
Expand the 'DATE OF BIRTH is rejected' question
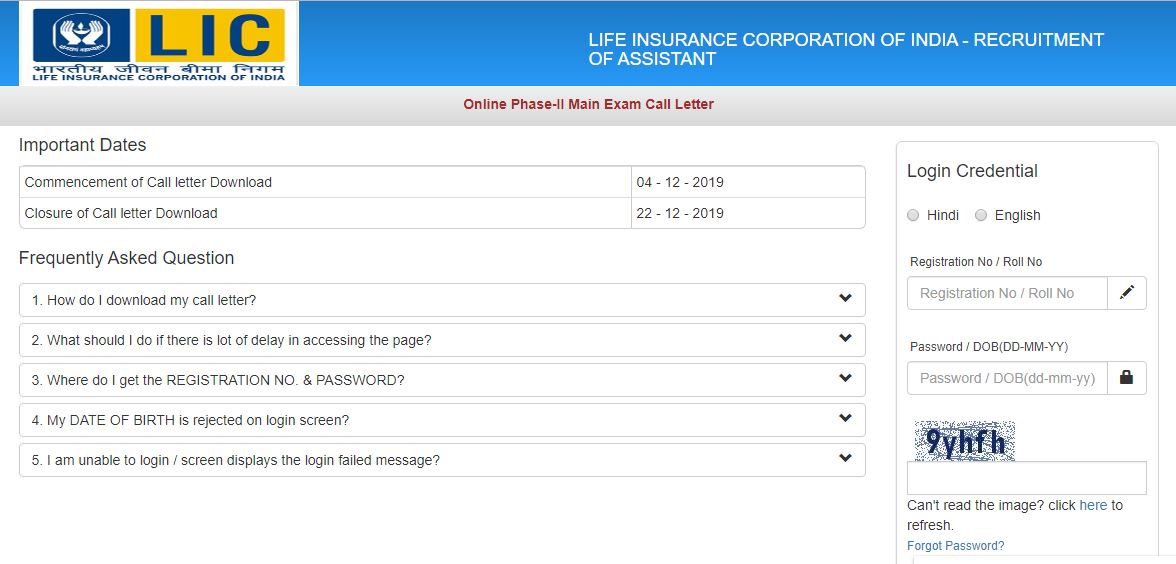pyautogui.click(x=845, y=419)
